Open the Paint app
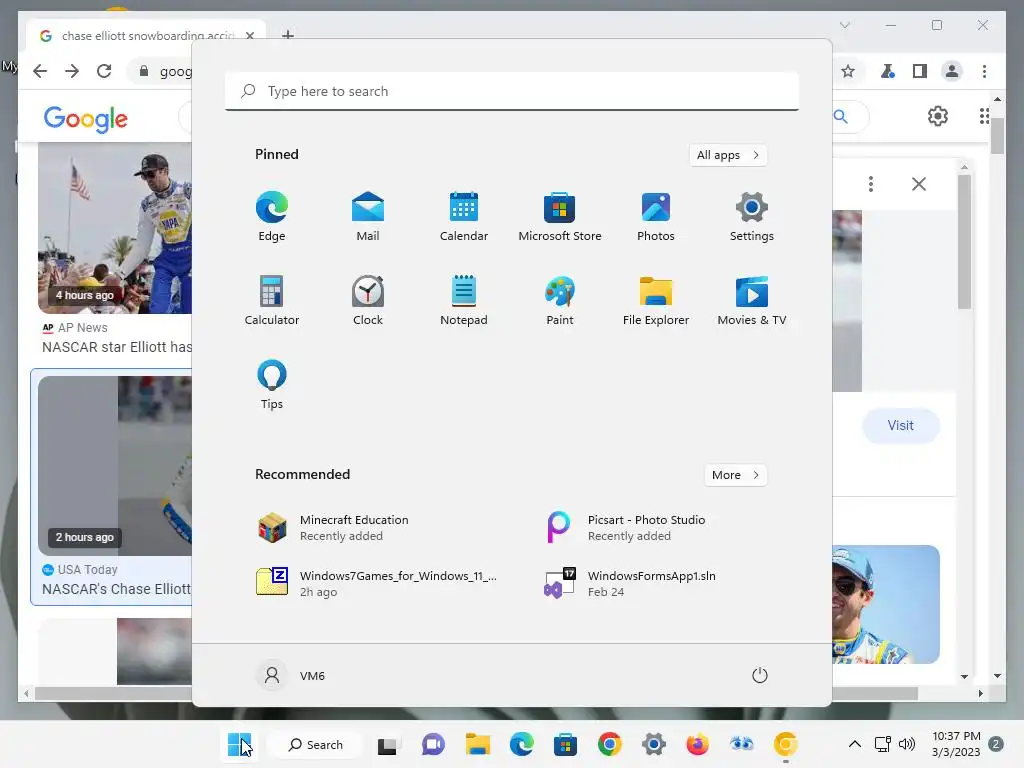This screenshot has height=768, width=1024. click(560, 301)
